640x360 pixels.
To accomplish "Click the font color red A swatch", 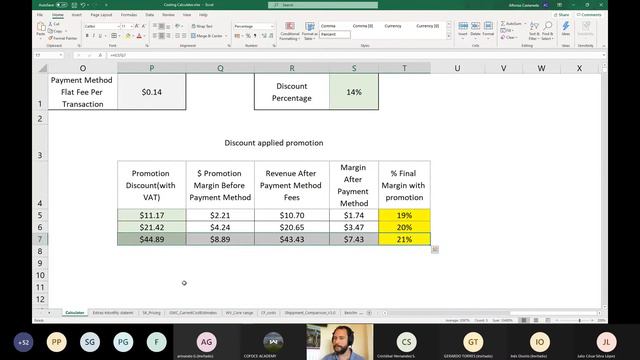I will click(139, 36).
